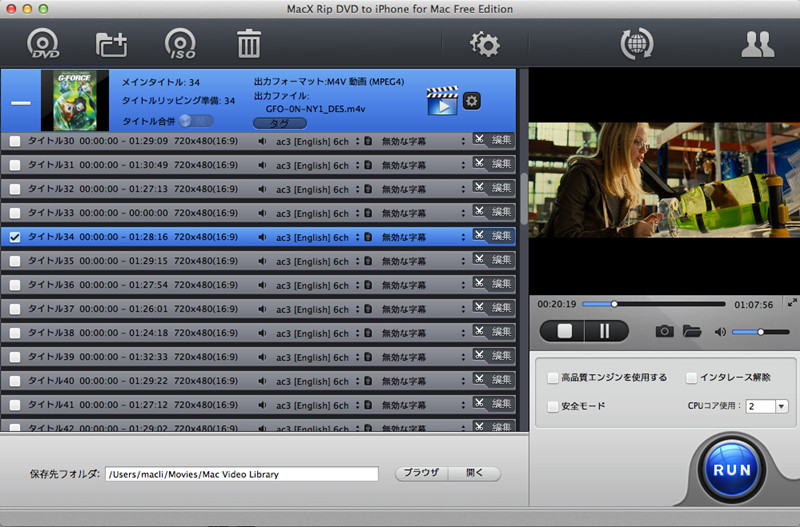
Task: Click 開く open folder button
Action: coord(474,473)
